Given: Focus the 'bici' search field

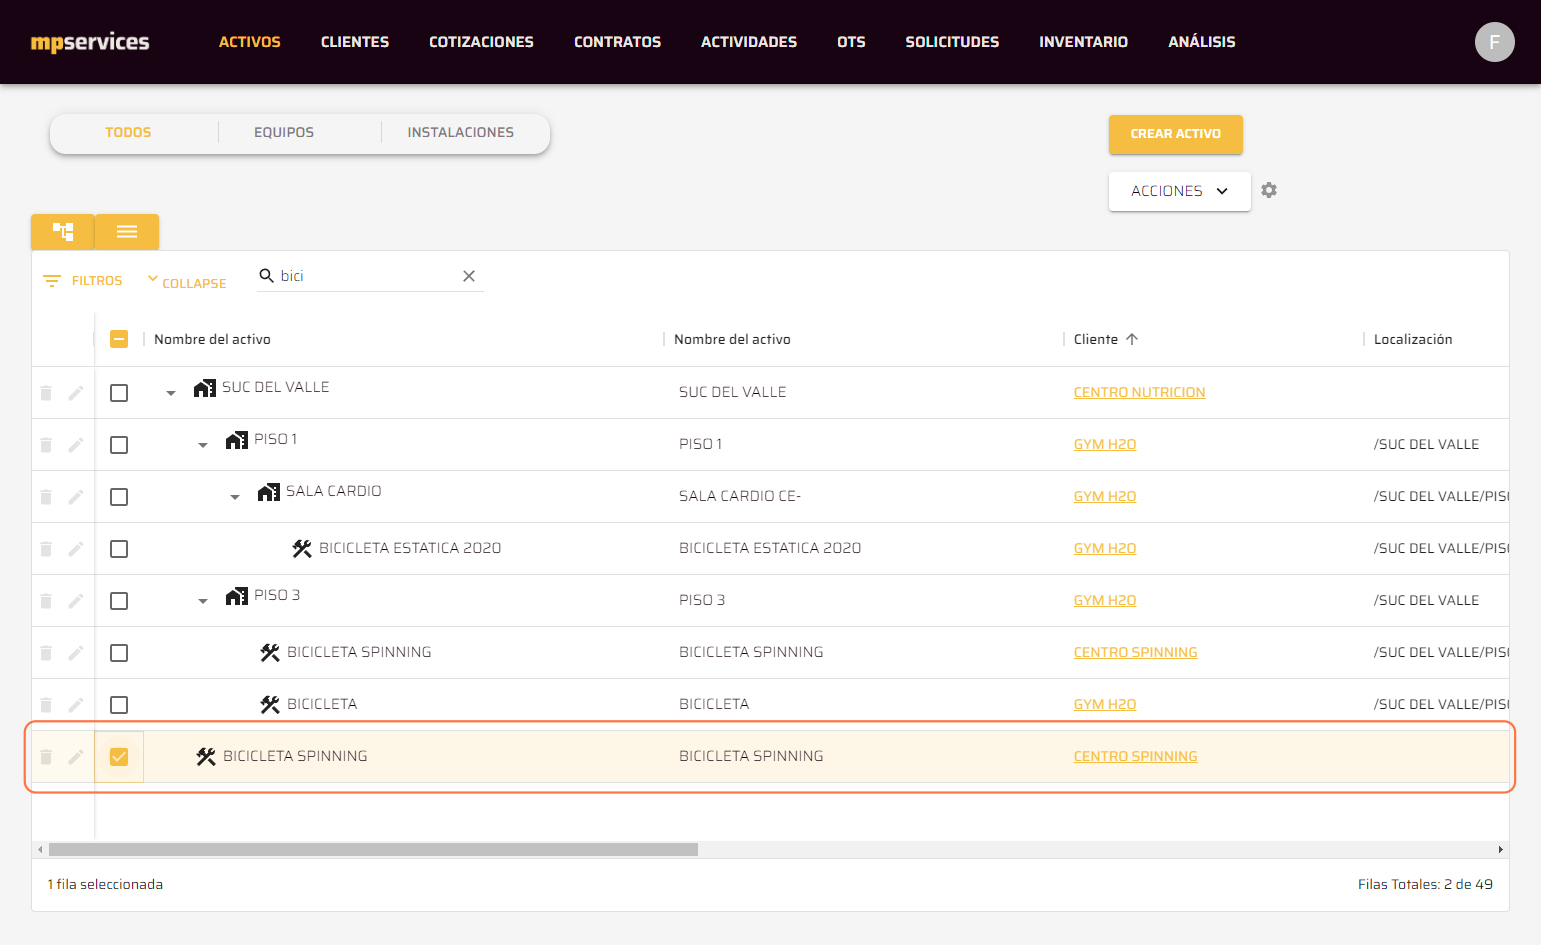Looking at the screenshot, I should tap(370, 276).
